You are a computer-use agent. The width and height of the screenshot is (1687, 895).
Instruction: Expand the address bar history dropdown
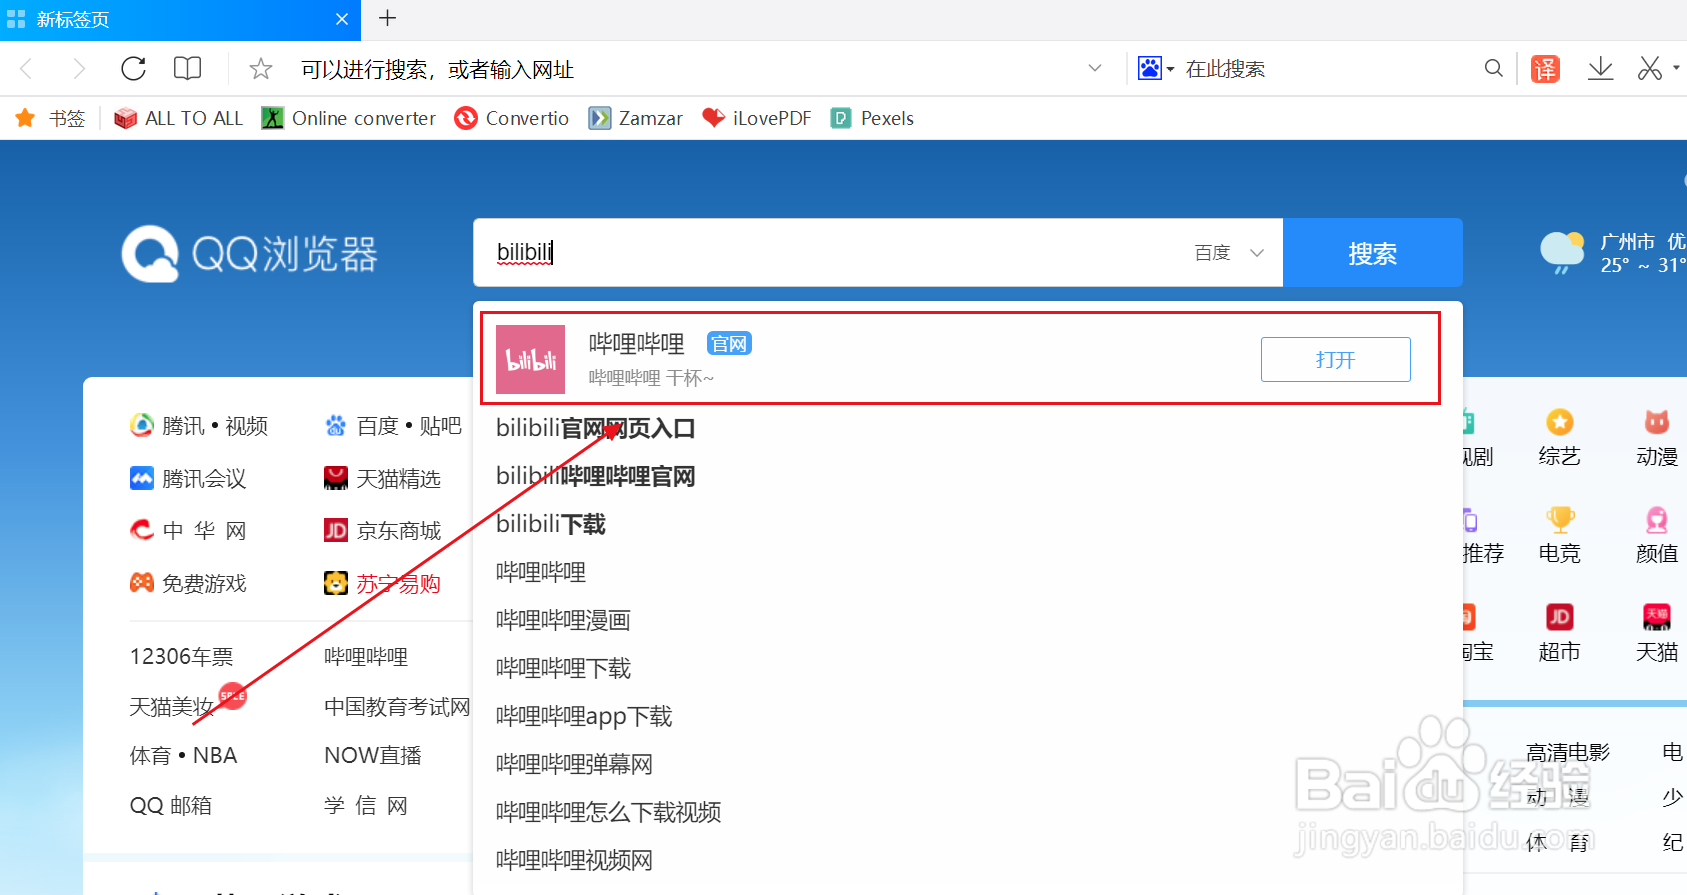tap(1095, 68)
